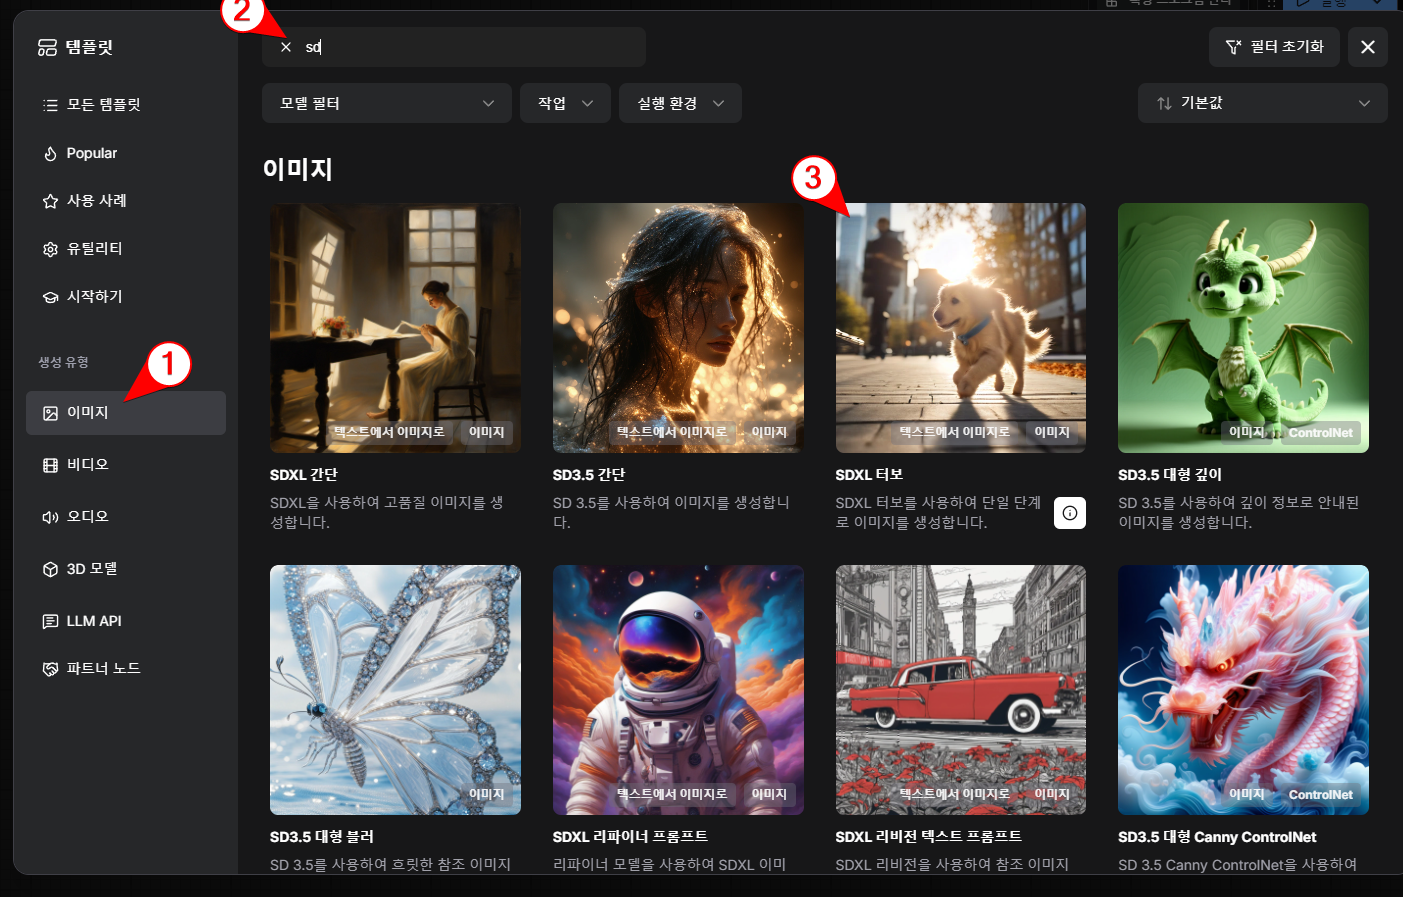Open LLM API category
1403x897 pixels.
pos(93,621)
